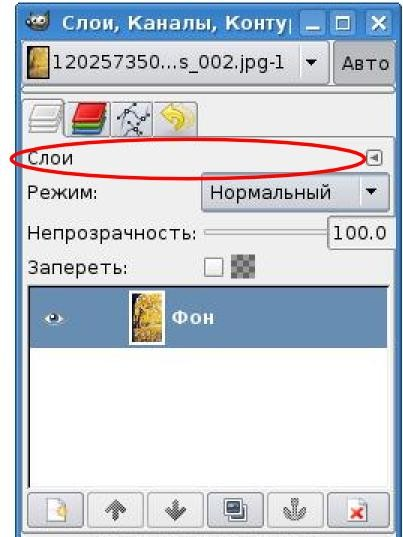Duplicate the current layer
Screen dimensions: 403x537
pyautogui.click(x=235, y=510)
